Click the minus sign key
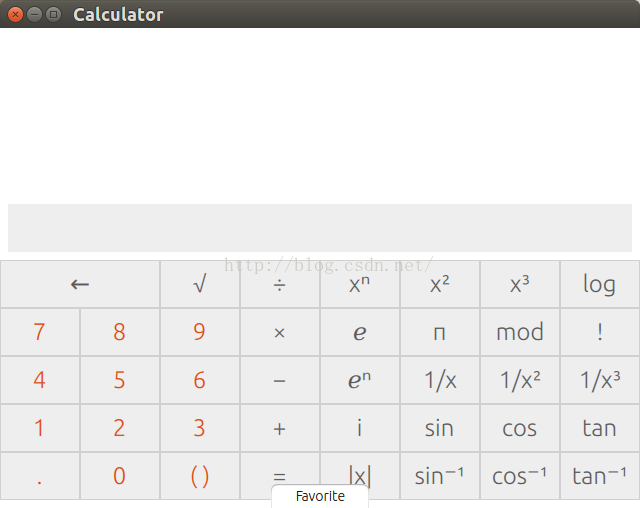The height and width of the screenshot is (508, 640). (280, 380)
